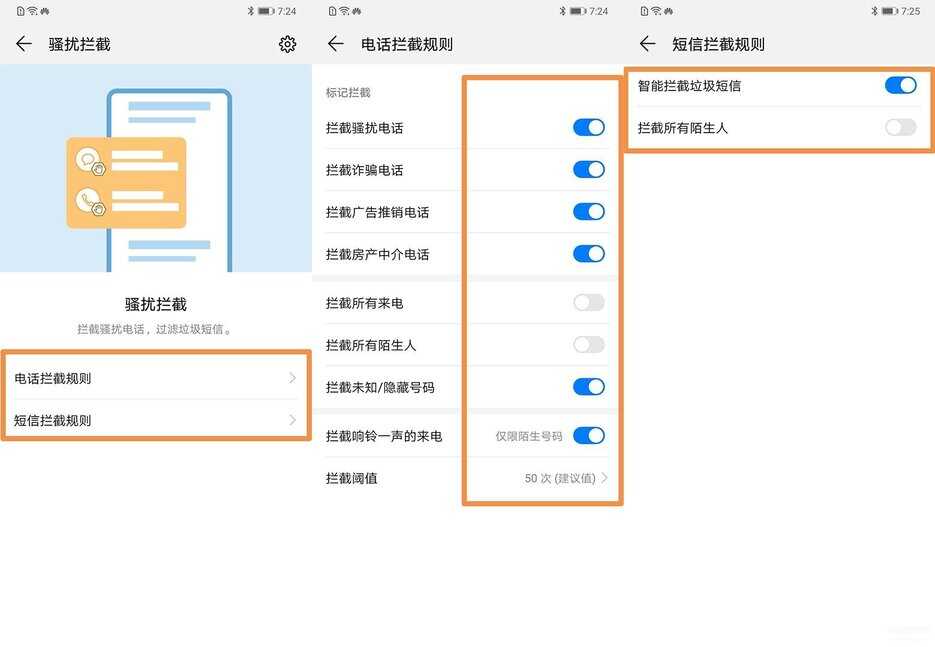Screen dimensions: 935x647
Task: Go back from the 短信拦截规则 screen
Action: tap(648, 44)
